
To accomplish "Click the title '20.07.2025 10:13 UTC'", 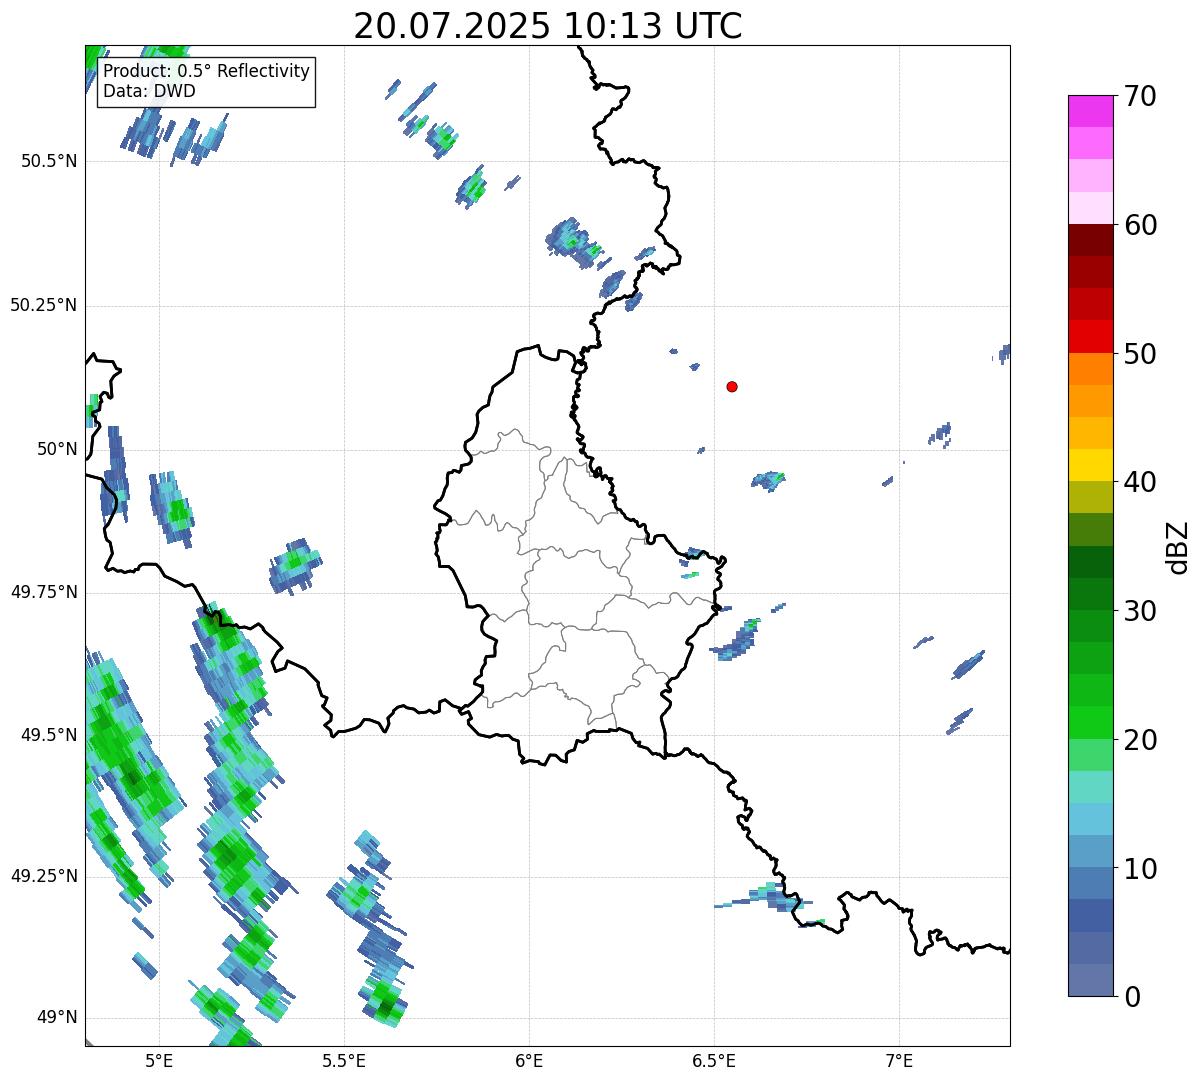I will (x=548, y=26).
